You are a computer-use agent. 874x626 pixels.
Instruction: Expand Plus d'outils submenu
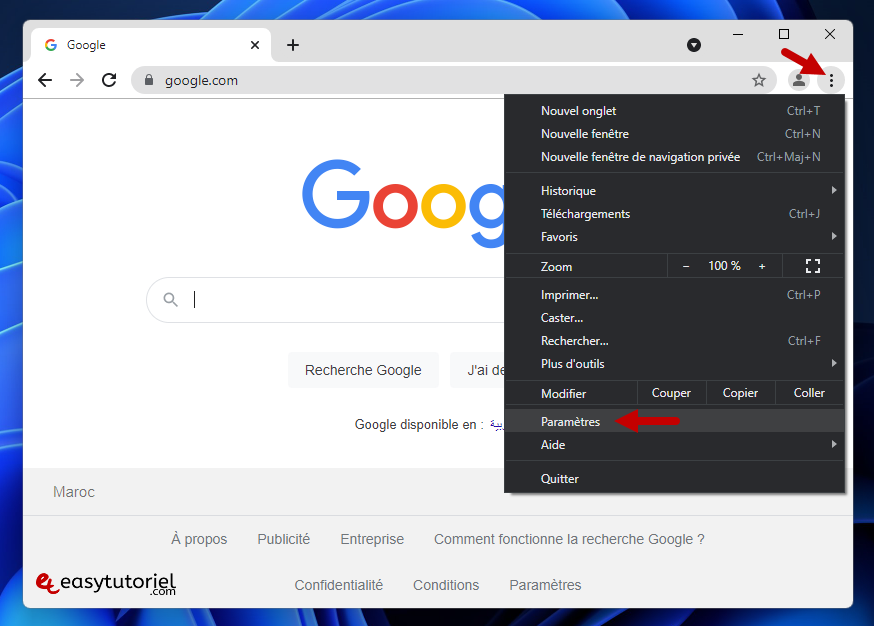[674, 364]
